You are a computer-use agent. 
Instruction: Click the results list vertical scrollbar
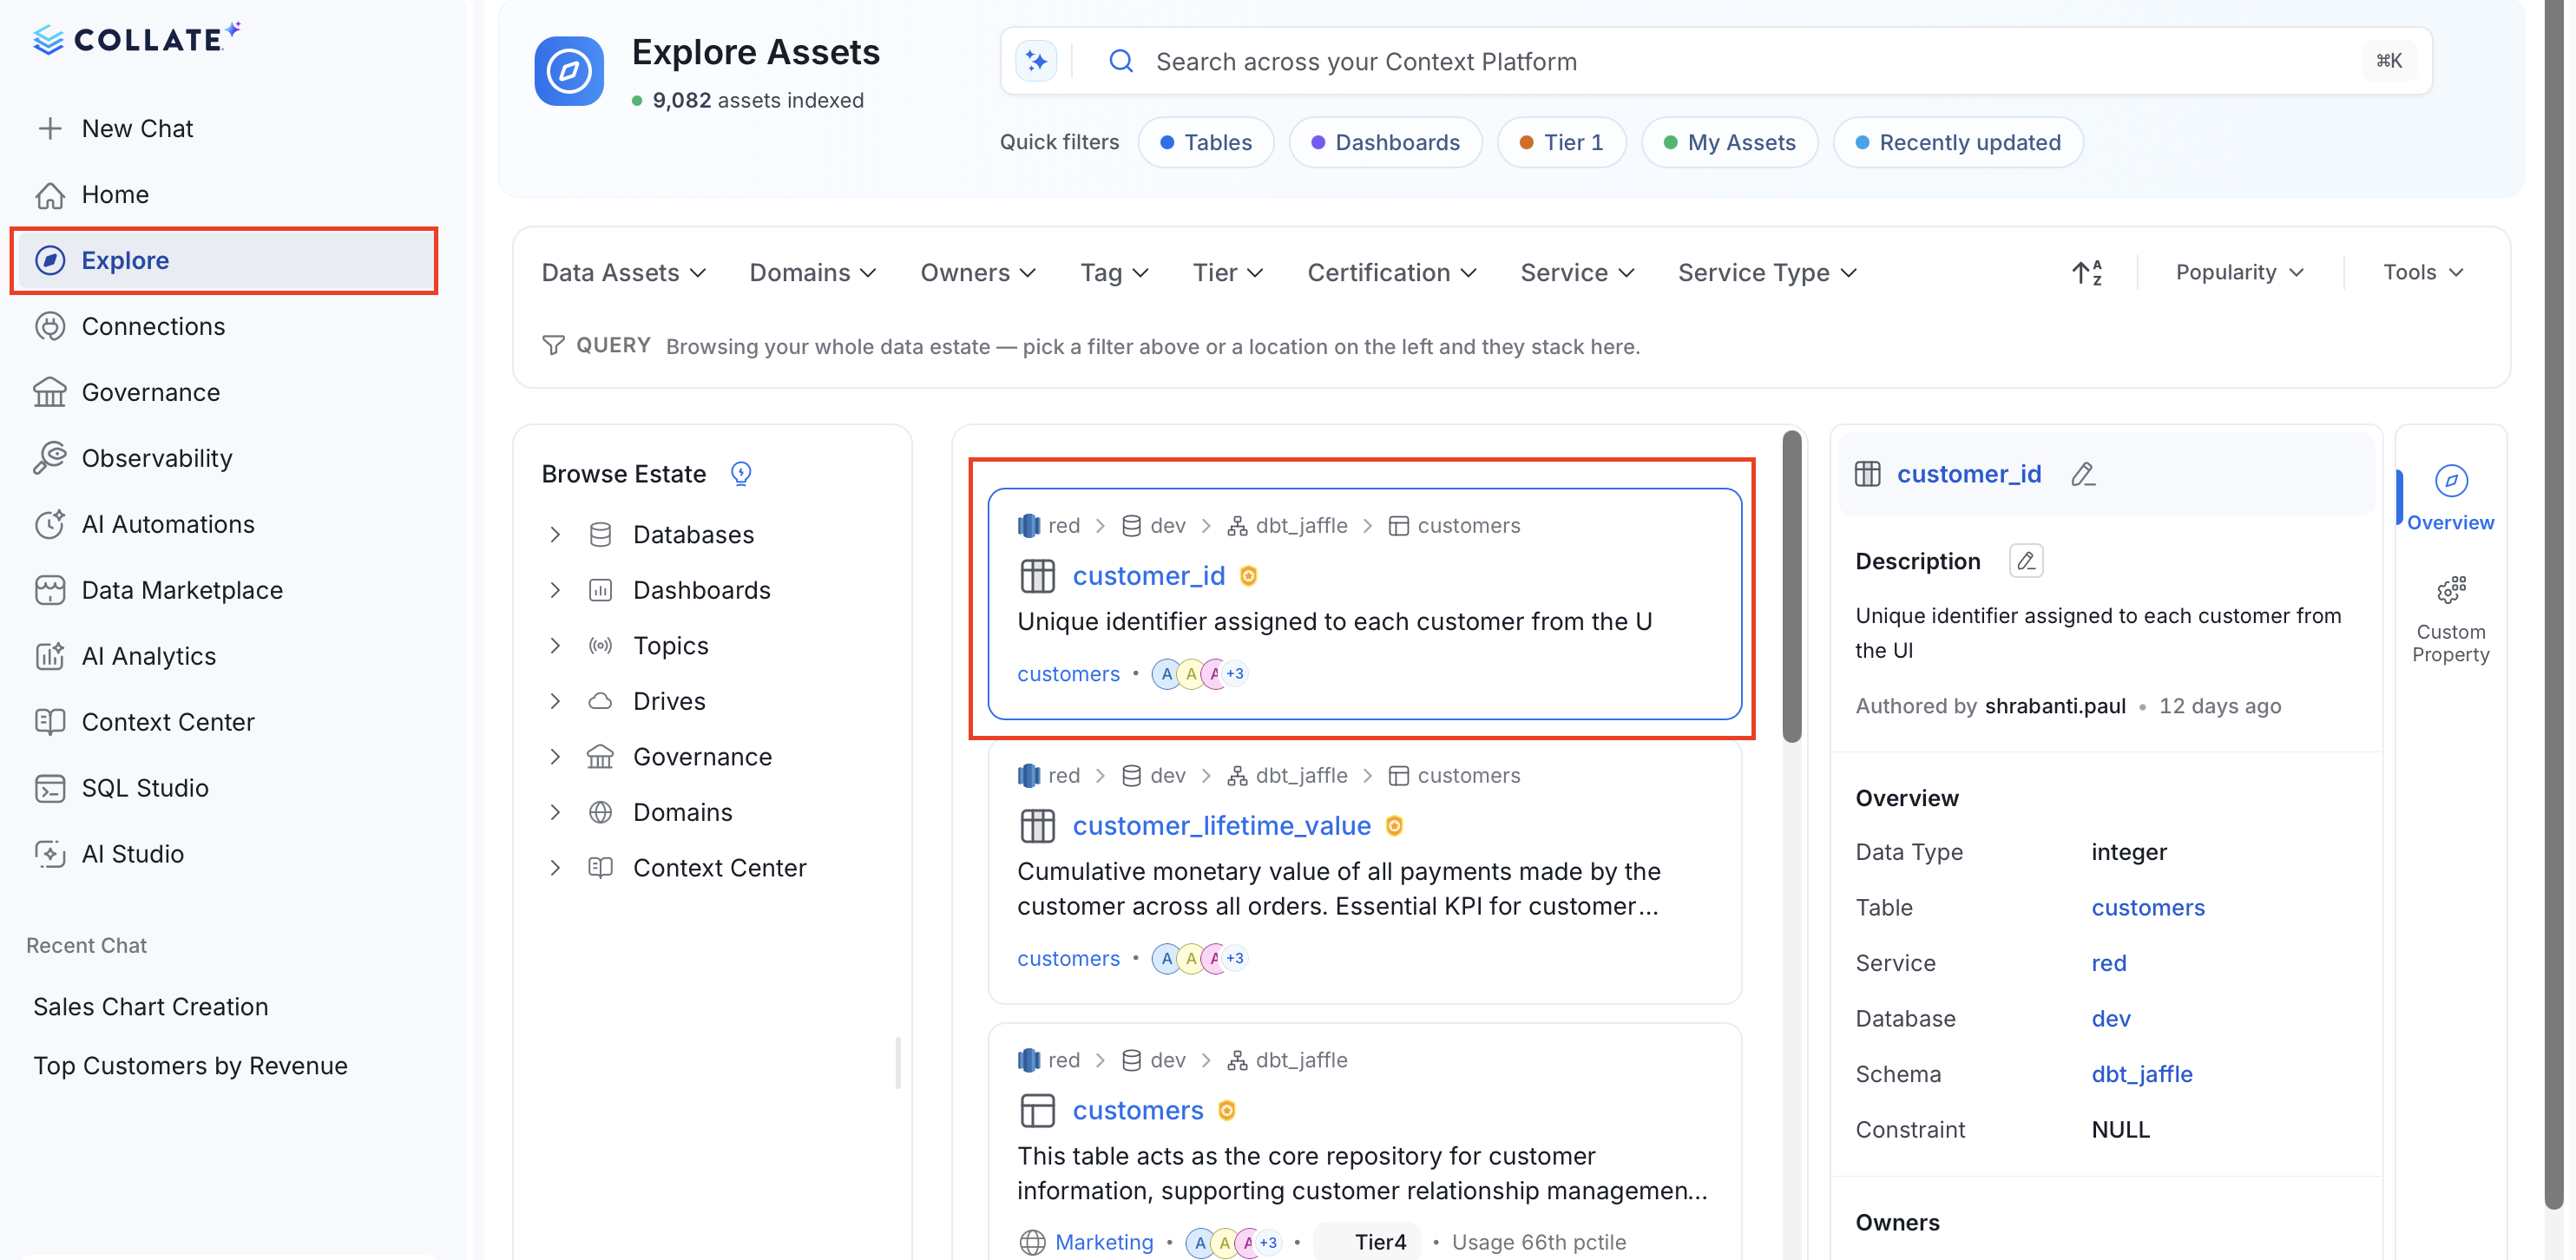[1791, 587]
